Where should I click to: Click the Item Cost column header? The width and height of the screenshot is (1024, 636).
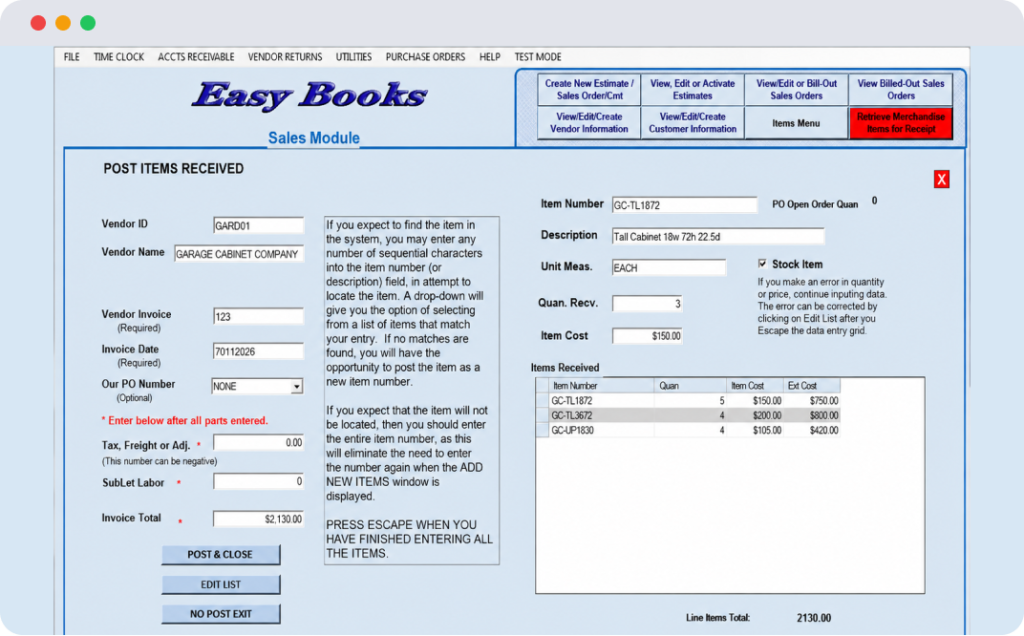point(754,386)
